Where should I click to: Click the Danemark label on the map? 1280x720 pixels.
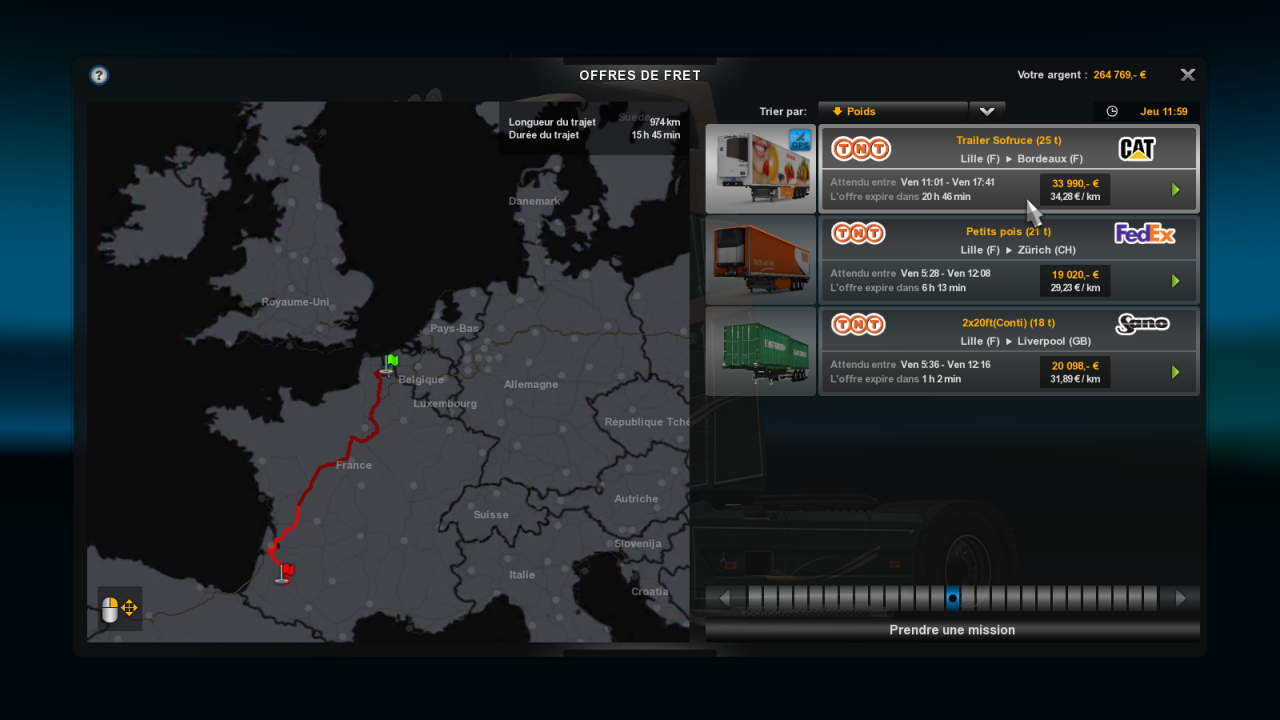534,201
